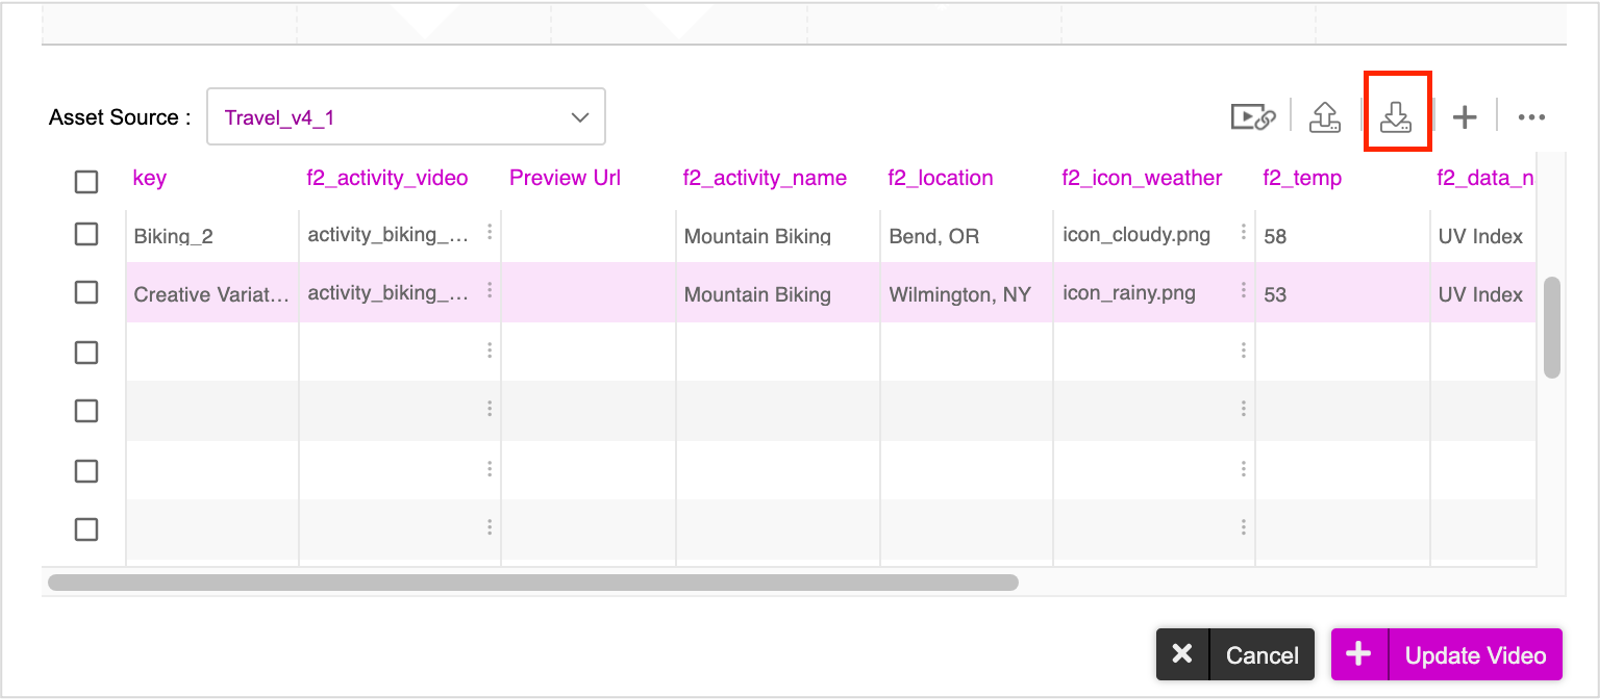This screenshot has width=1602, height=700.
Task: Click the vertical scrollbar thumb
Action: 1552,328
